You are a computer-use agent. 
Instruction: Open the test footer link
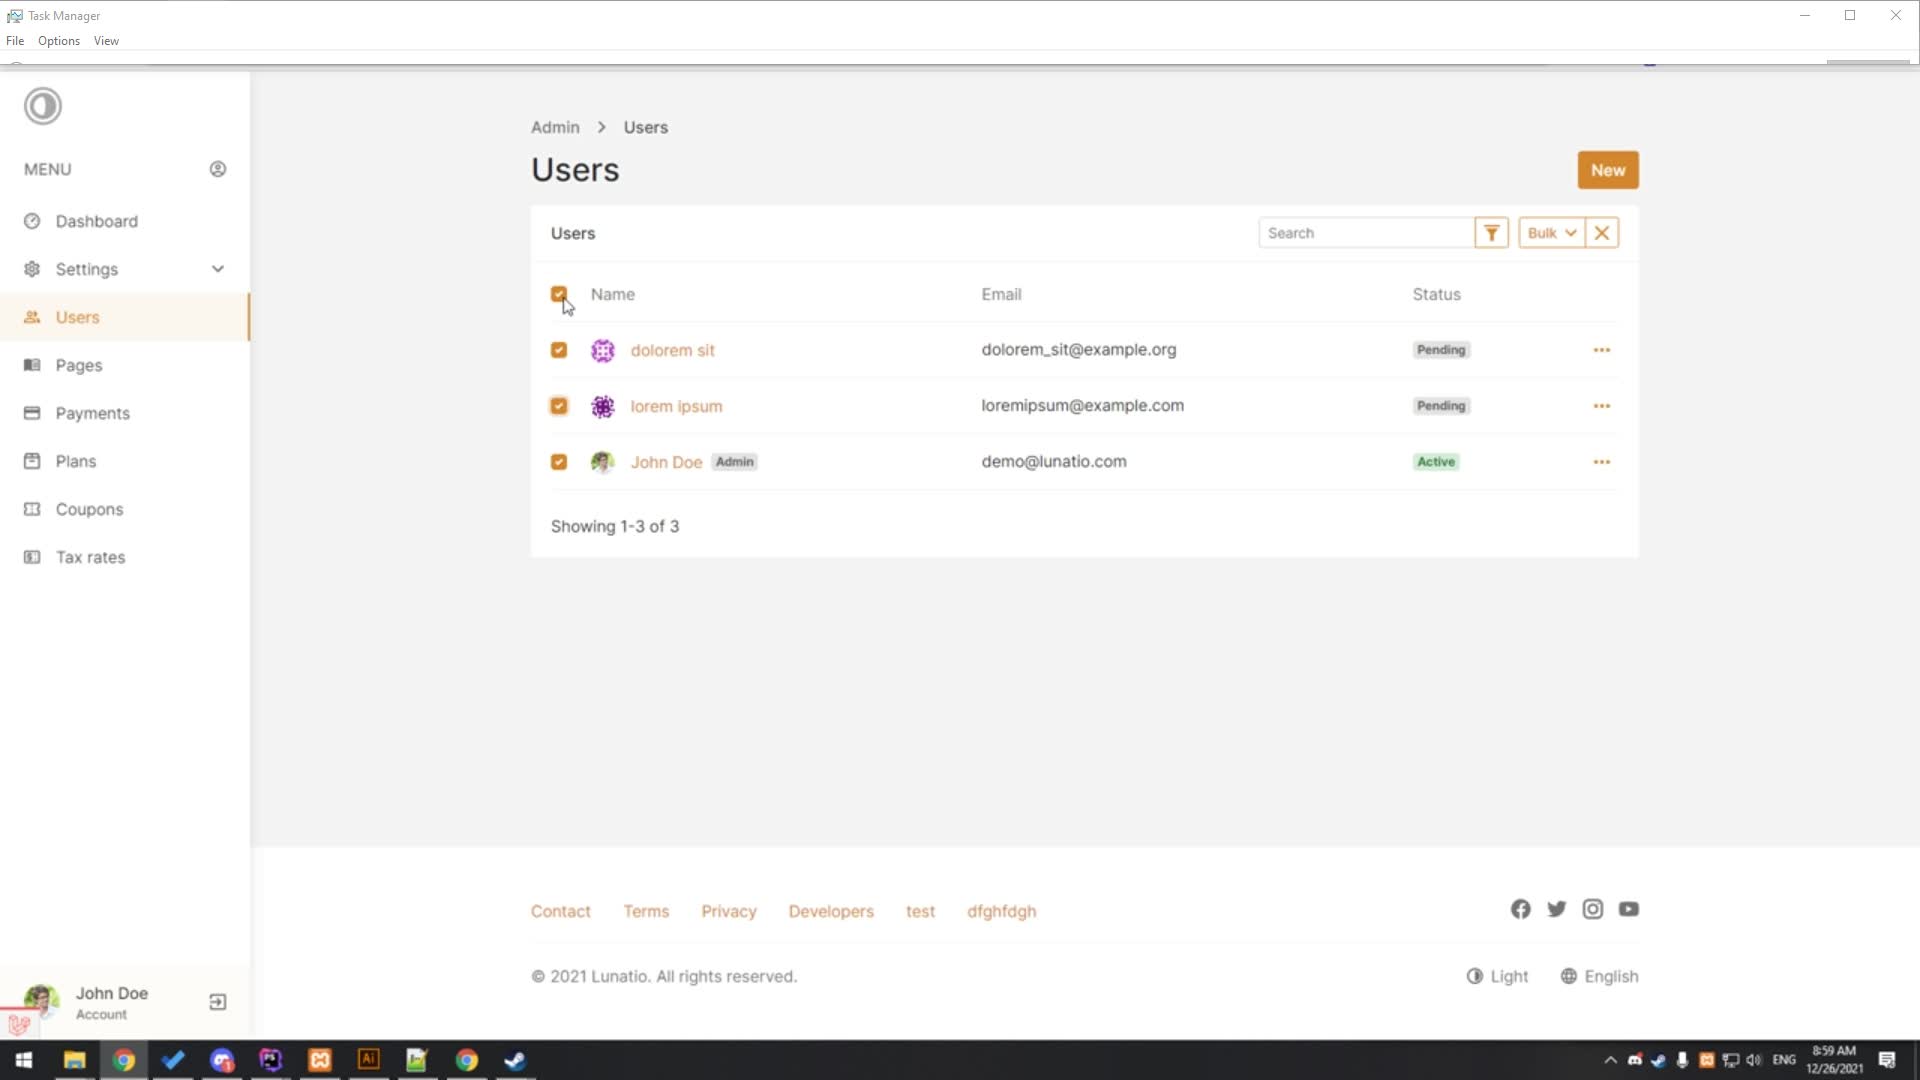920,911
